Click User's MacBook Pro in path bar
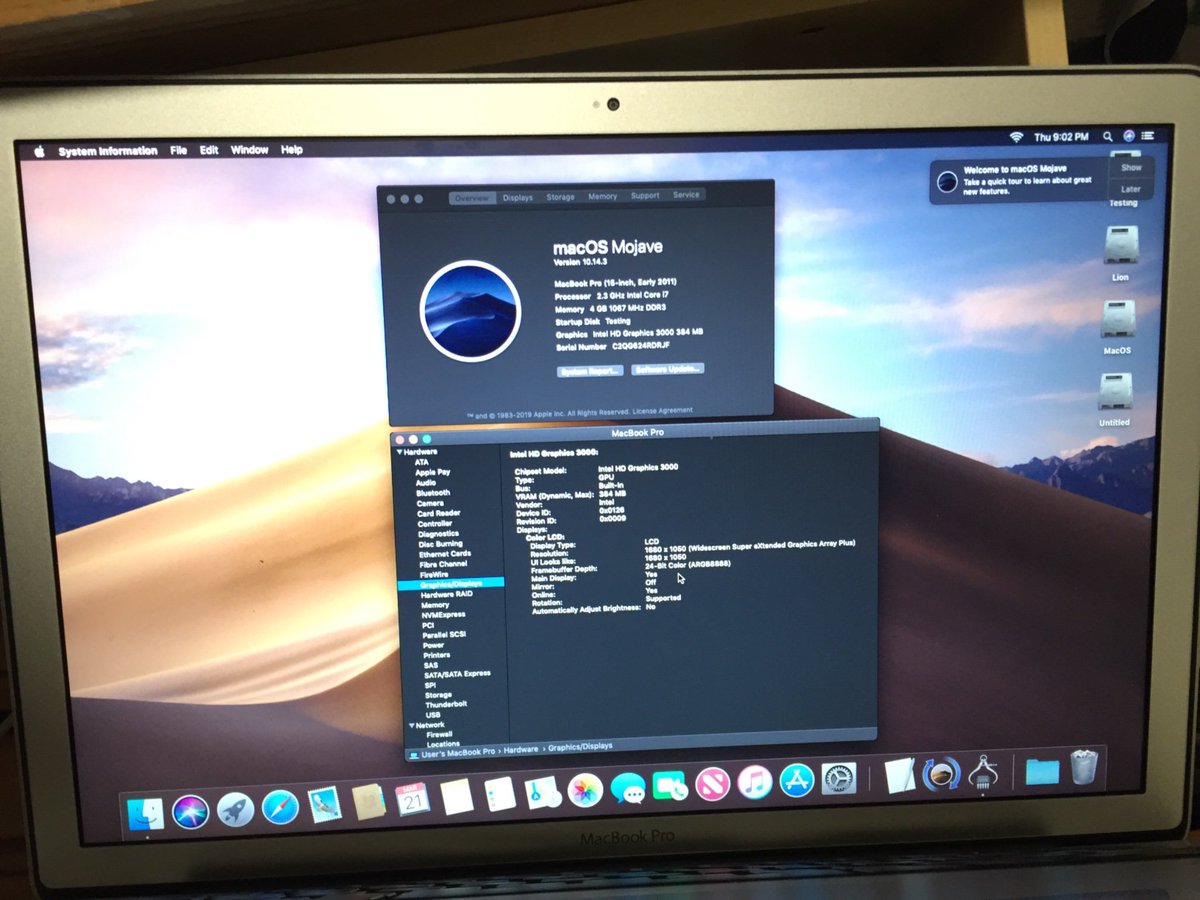This screenshot has width=1200, height=900. click(457, 752)
